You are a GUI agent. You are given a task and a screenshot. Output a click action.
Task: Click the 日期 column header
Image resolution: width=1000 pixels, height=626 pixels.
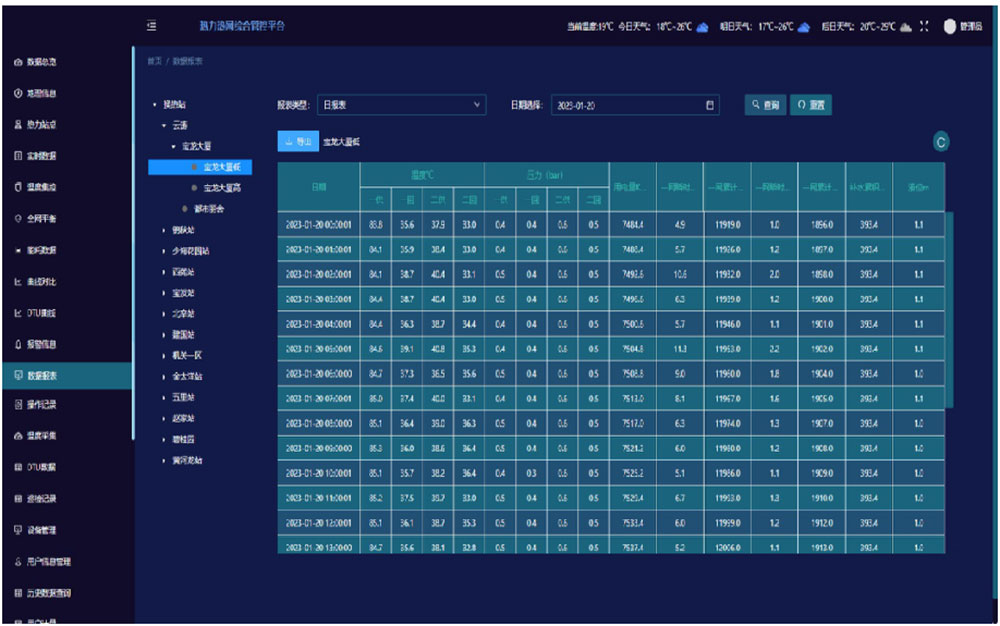pos(319,187)
